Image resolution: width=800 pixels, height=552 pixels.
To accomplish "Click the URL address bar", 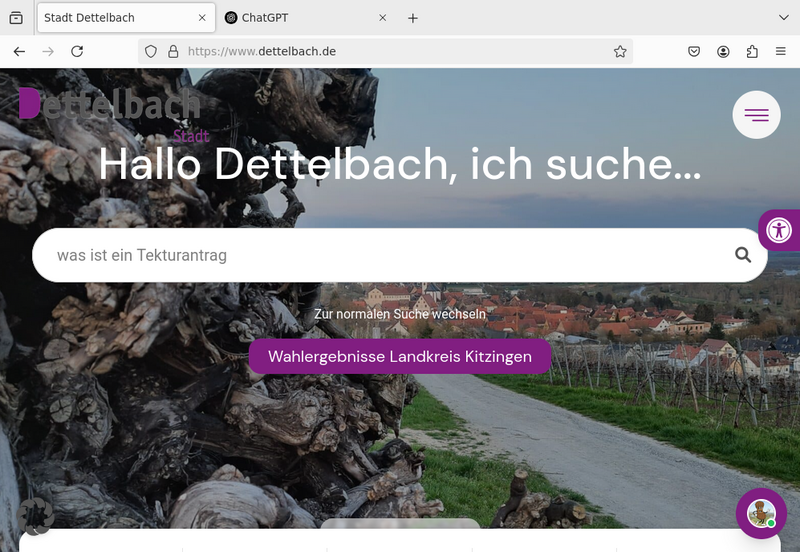I will pyautogui.click(x=385, y=52).
